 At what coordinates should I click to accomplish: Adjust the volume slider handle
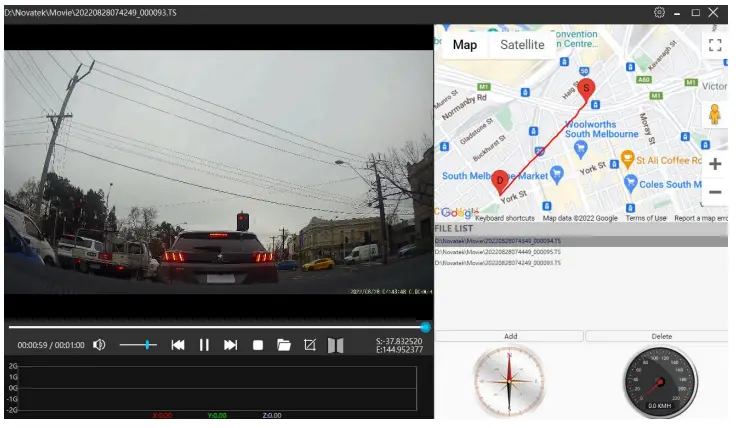[147, 345]
